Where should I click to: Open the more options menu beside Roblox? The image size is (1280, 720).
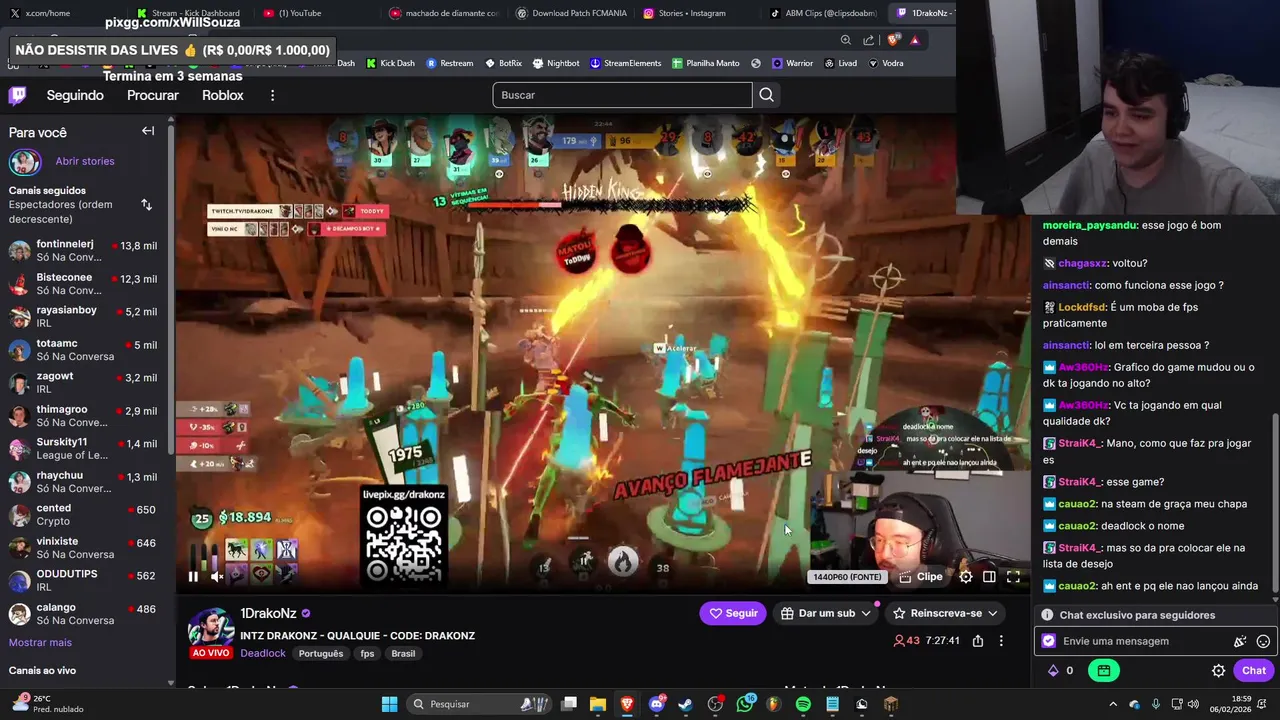pyautogui.click(x=272, y=95)
